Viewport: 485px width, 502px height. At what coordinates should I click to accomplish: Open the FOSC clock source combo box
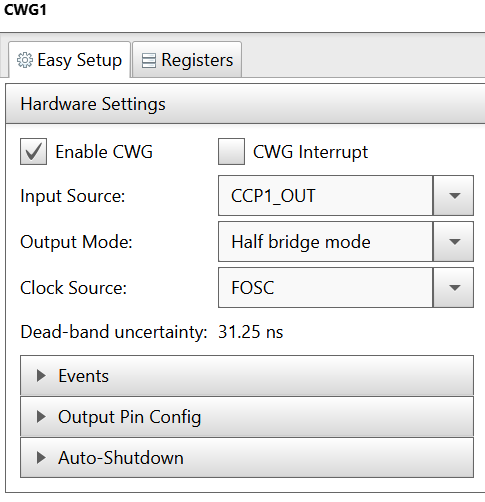(346, 288)
